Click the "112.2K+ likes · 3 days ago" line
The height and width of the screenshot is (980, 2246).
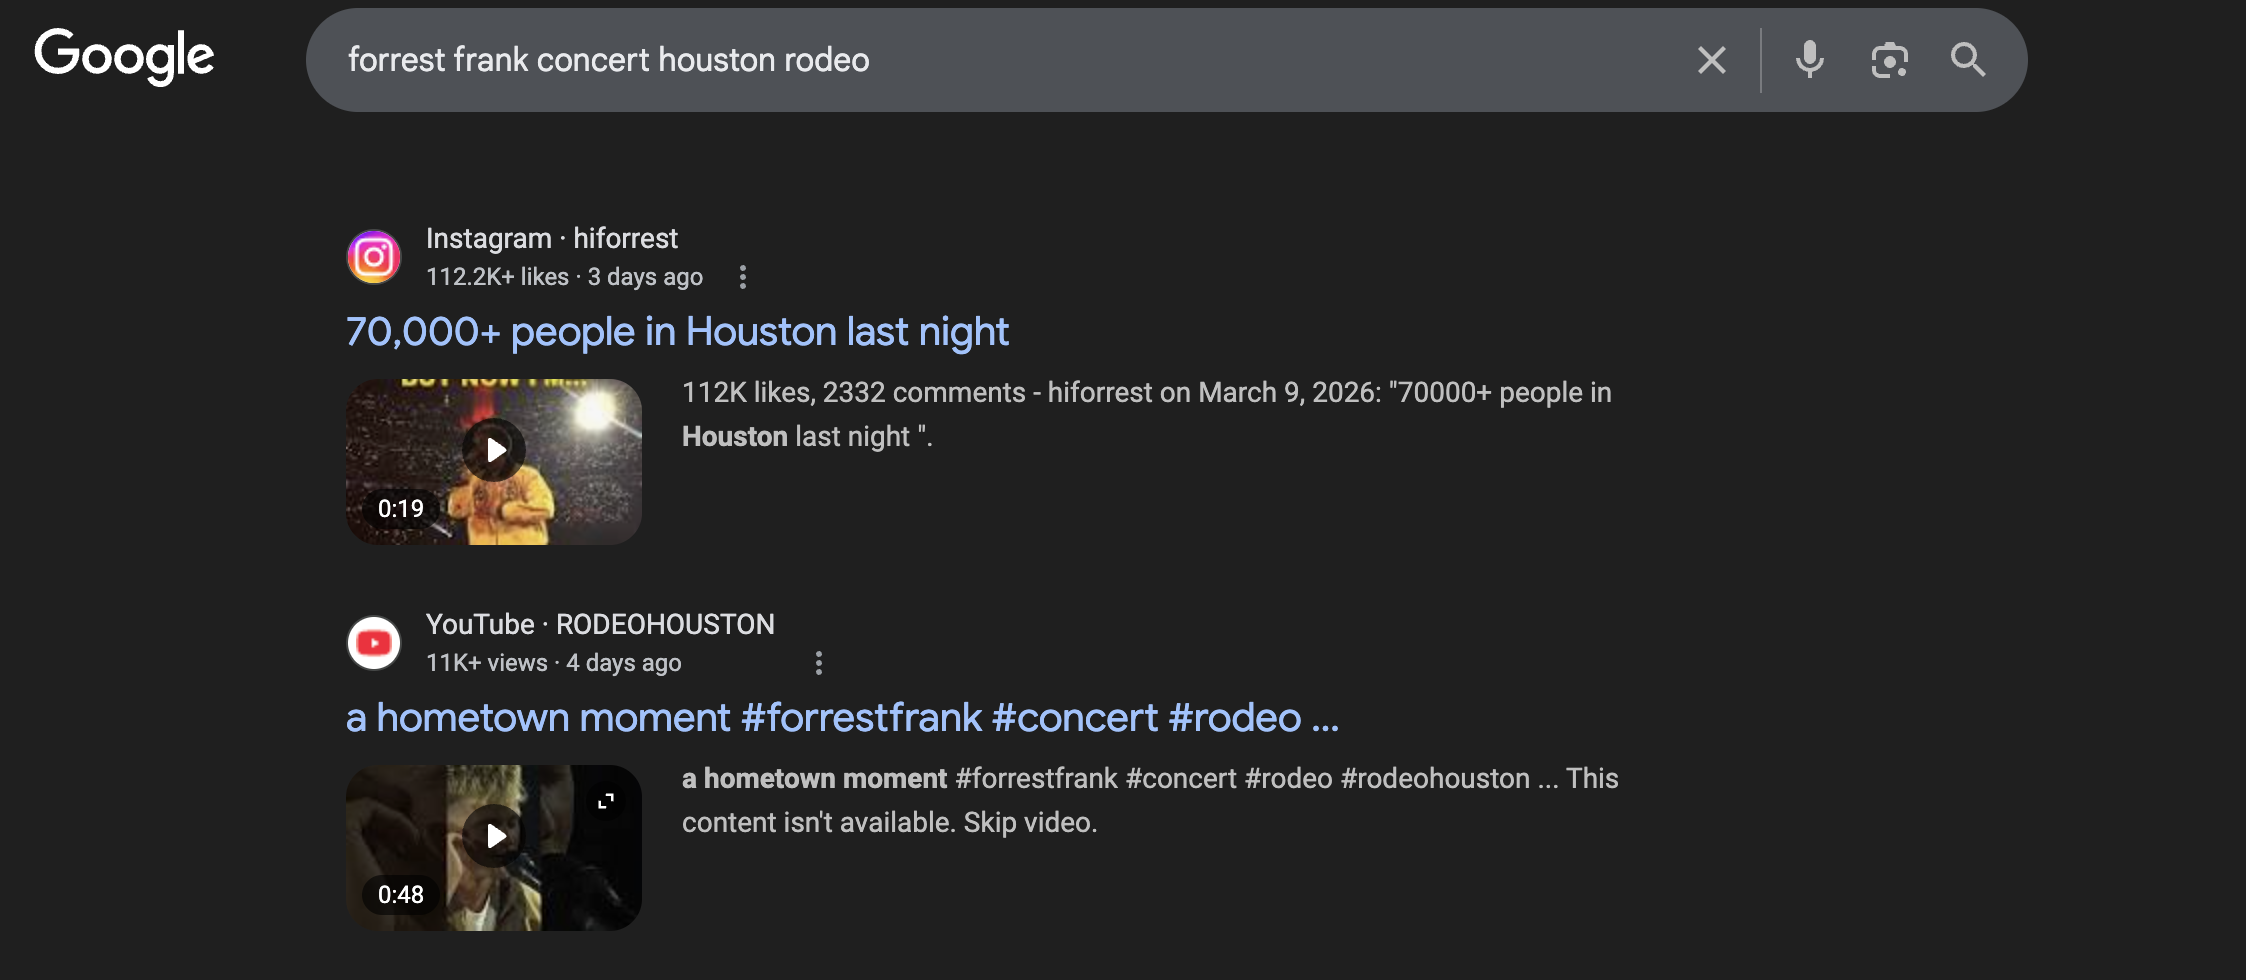coord(564,277)
